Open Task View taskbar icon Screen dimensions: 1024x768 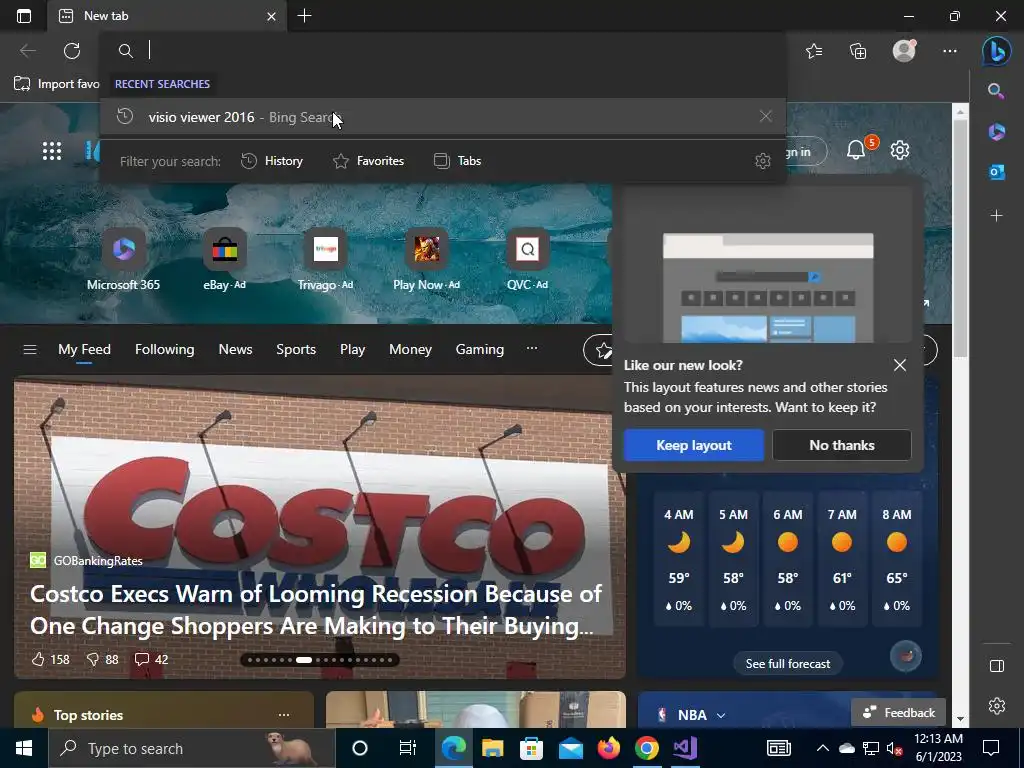pos(408,748)
